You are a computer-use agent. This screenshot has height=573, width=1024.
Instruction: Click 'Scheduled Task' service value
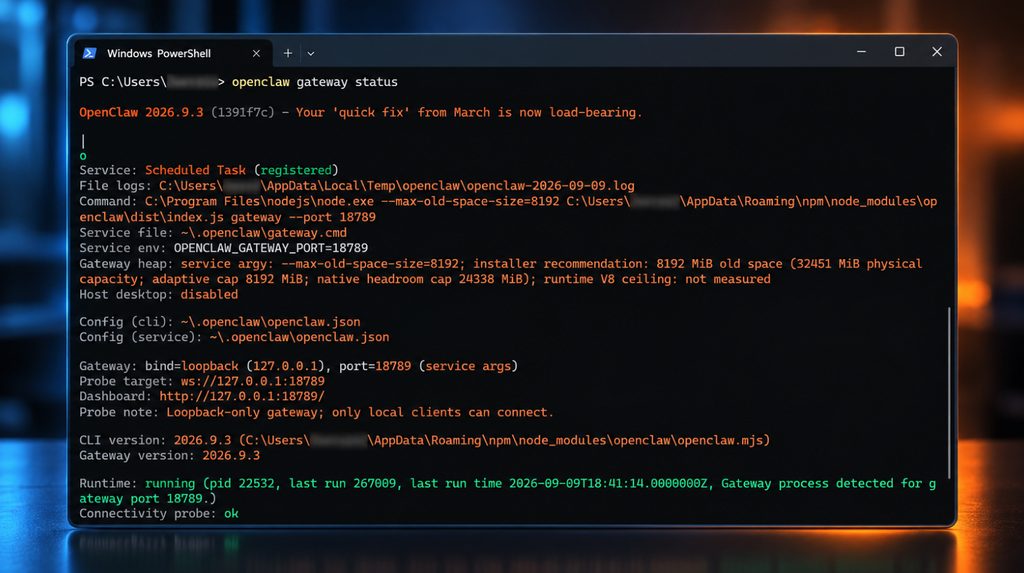195,170
